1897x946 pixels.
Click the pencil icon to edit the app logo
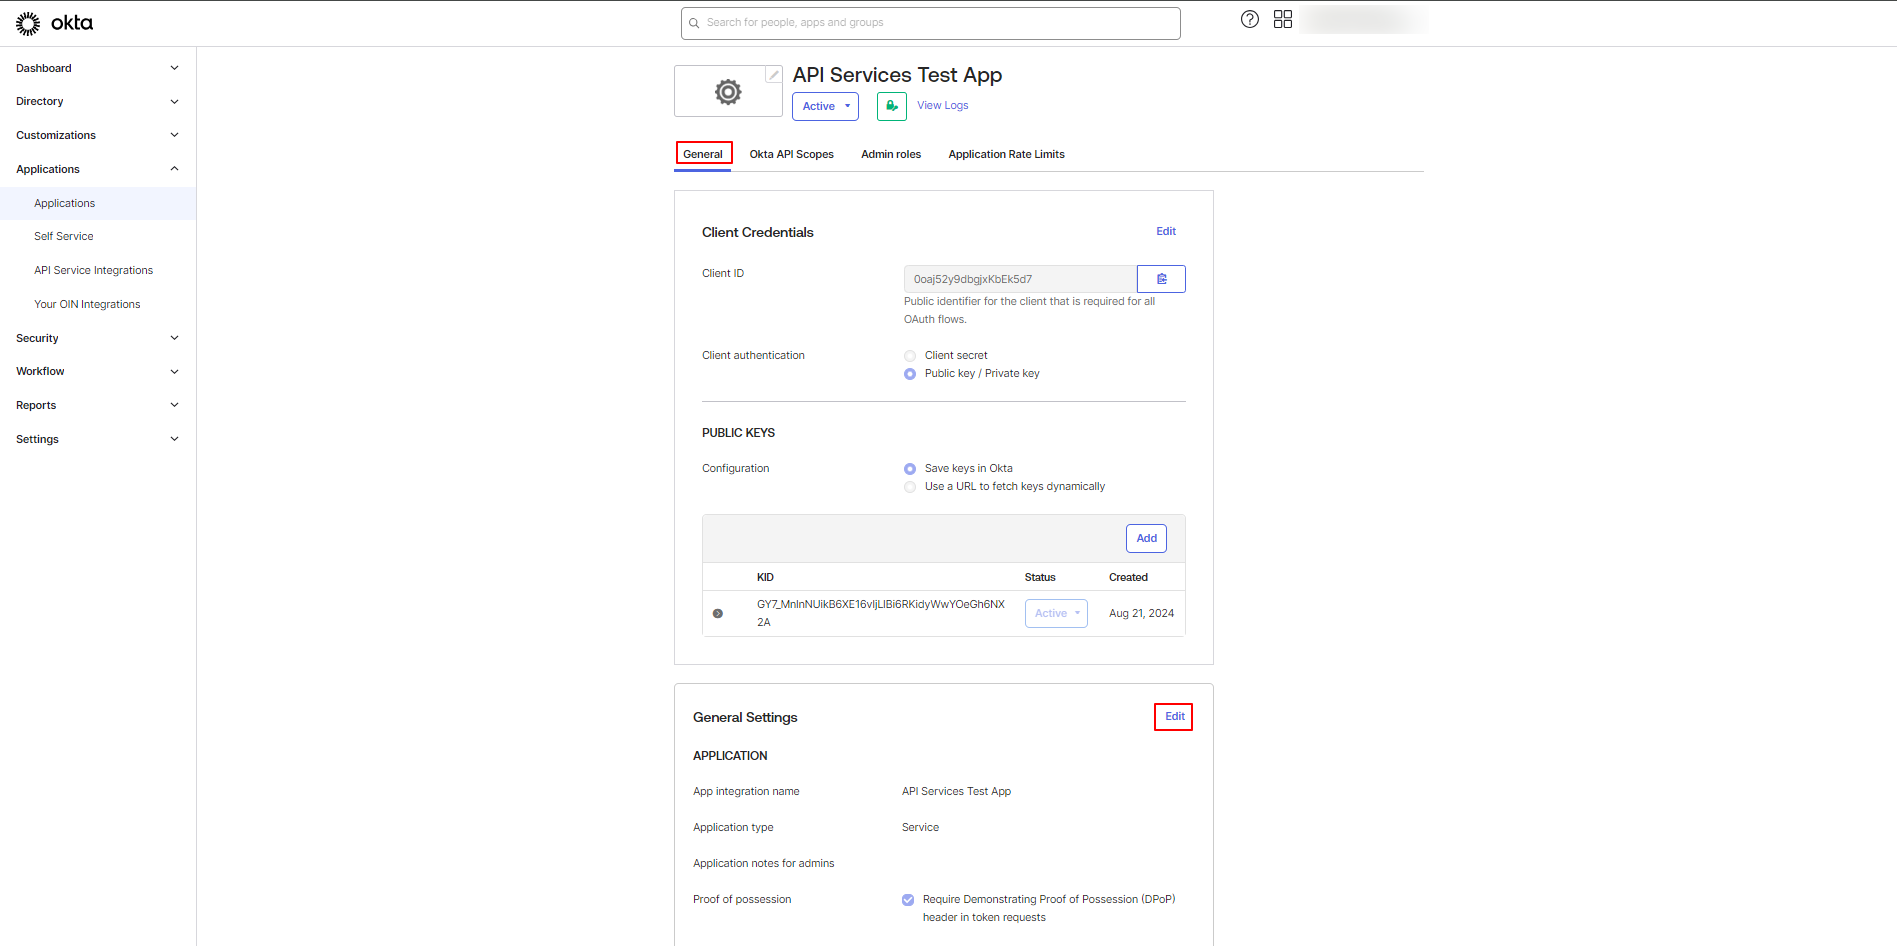(773, 74)
